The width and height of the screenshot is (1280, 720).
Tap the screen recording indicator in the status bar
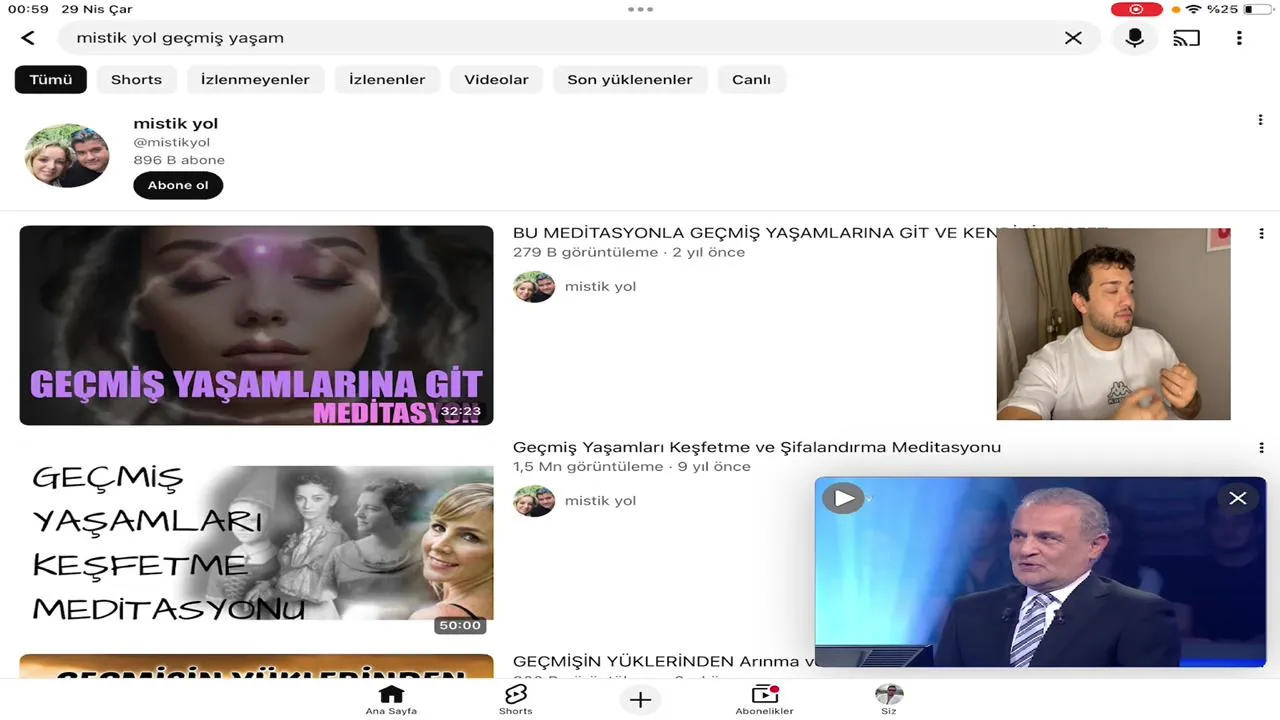tap(1137, 9)
